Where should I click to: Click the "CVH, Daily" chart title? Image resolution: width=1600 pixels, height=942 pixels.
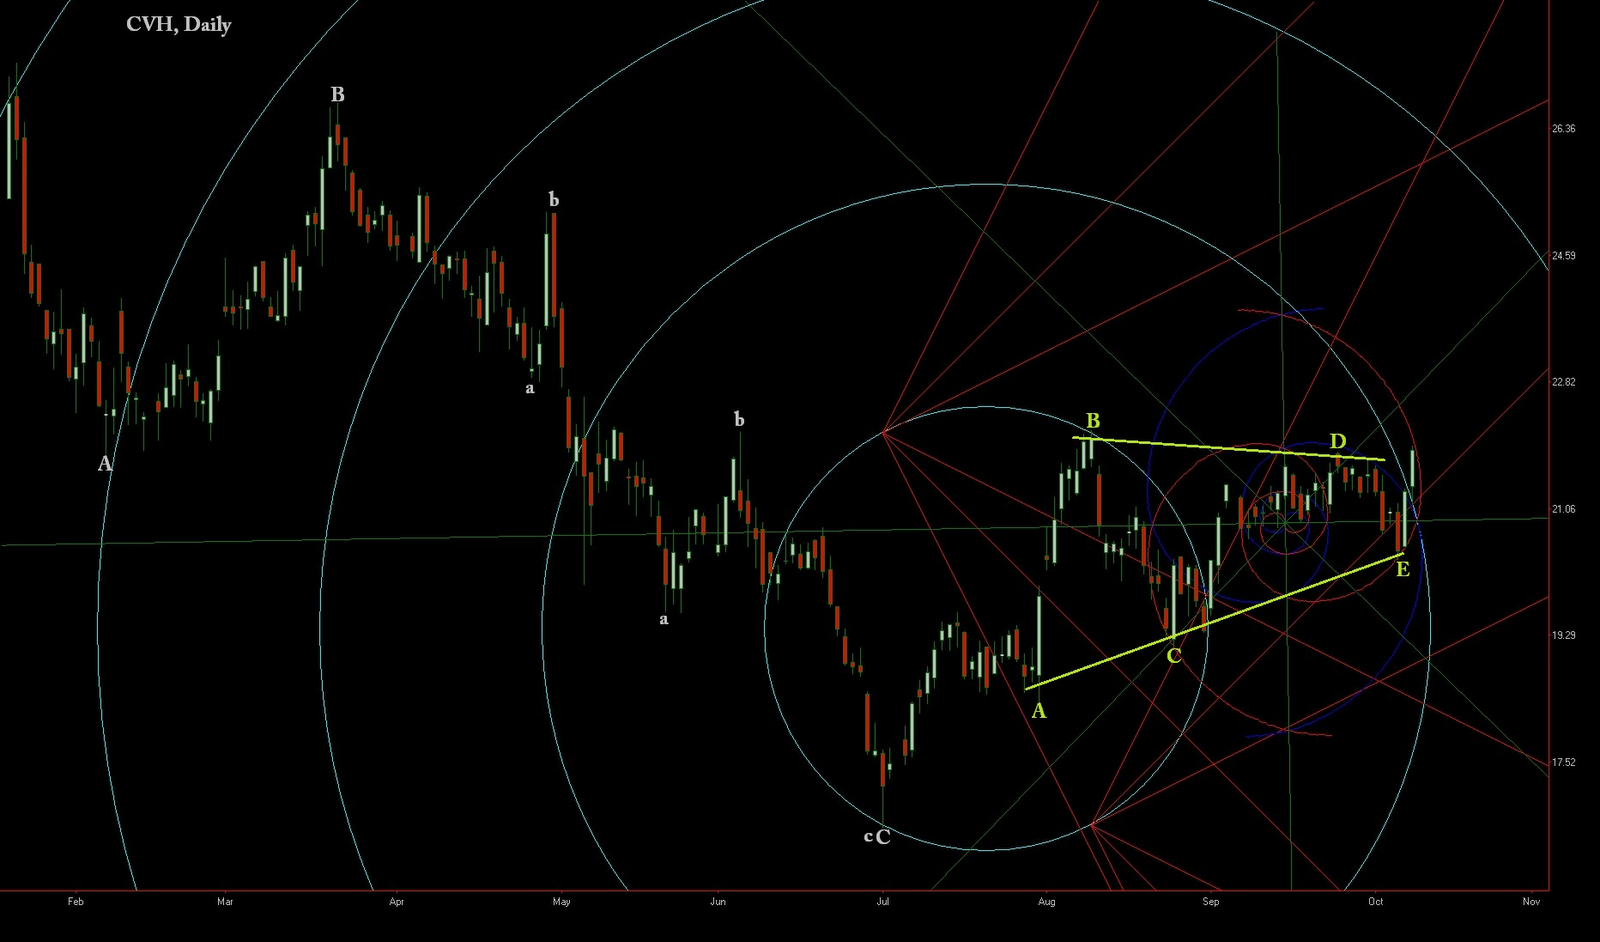pos(178,25)
